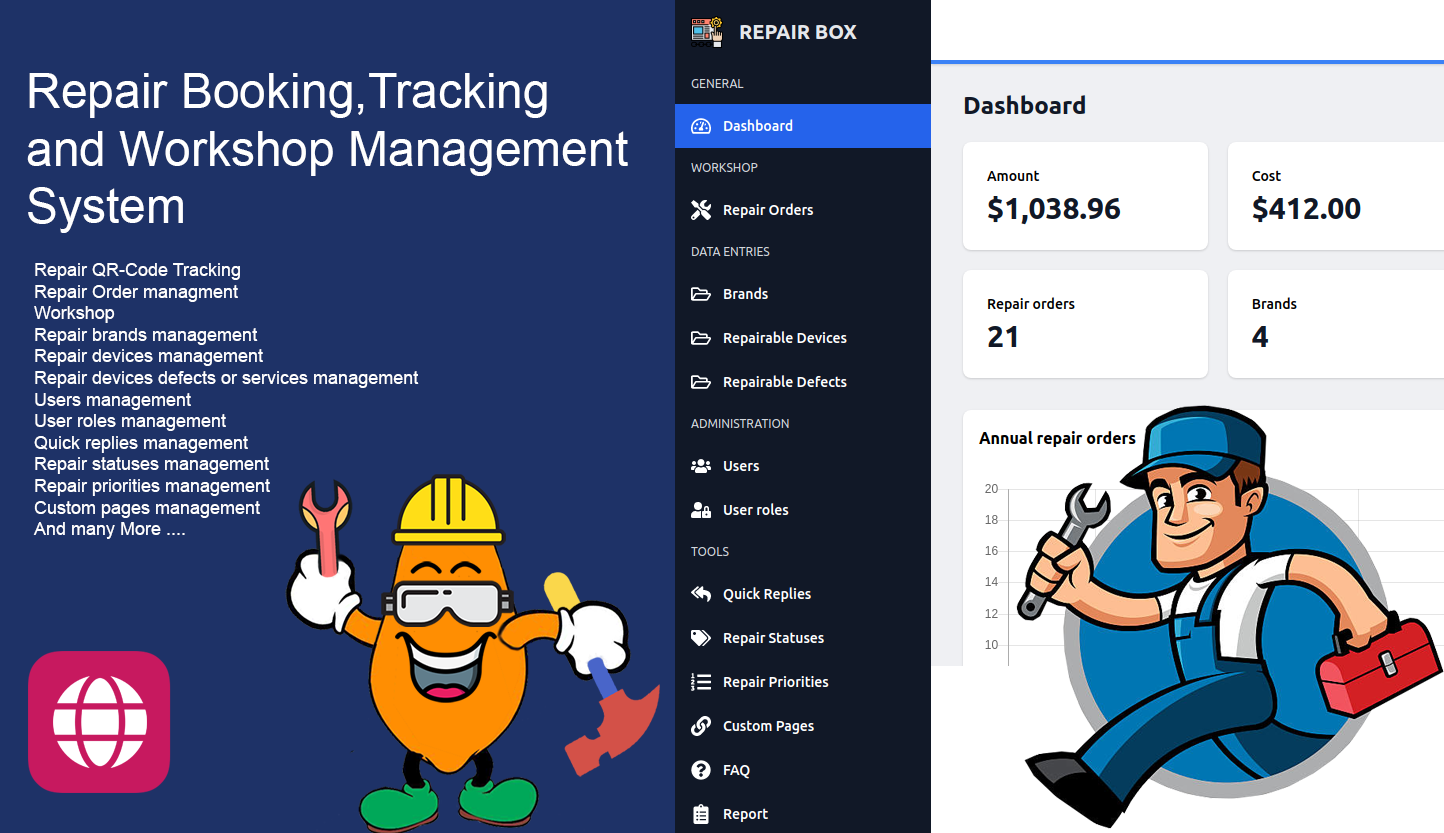Image resolution: width=1444 pixels, height=833 pixels.
Task: Click the Dashboard gauge icon
Action: click(x=701, y=126)
